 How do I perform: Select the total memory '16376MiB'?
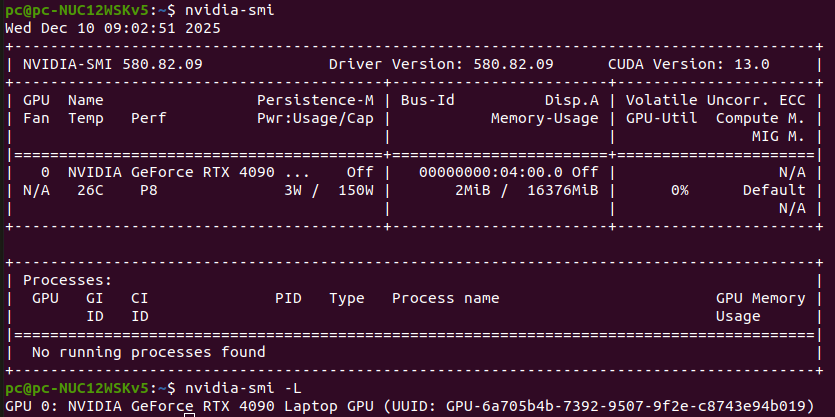tap(563, 190)
